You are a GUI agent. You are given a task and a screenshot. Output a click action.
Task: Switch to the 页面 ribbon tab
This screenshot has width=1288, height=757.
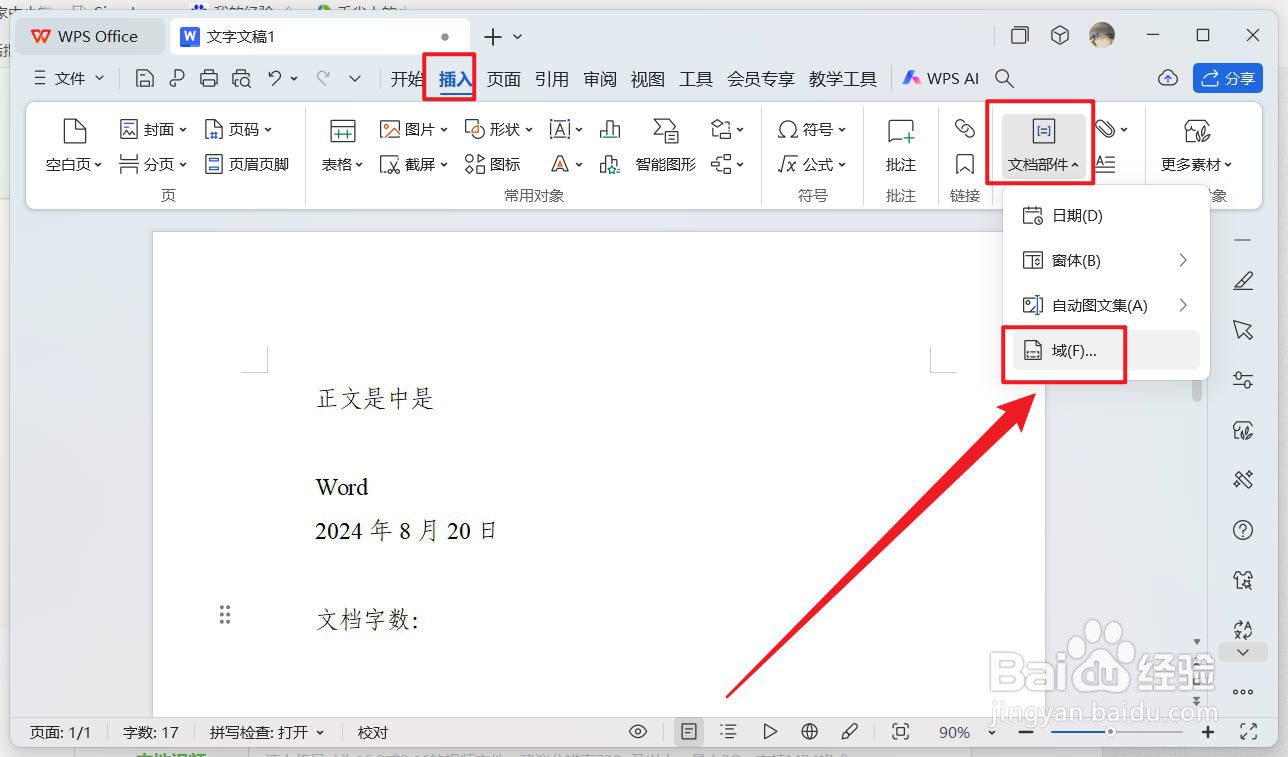[504, 78]
